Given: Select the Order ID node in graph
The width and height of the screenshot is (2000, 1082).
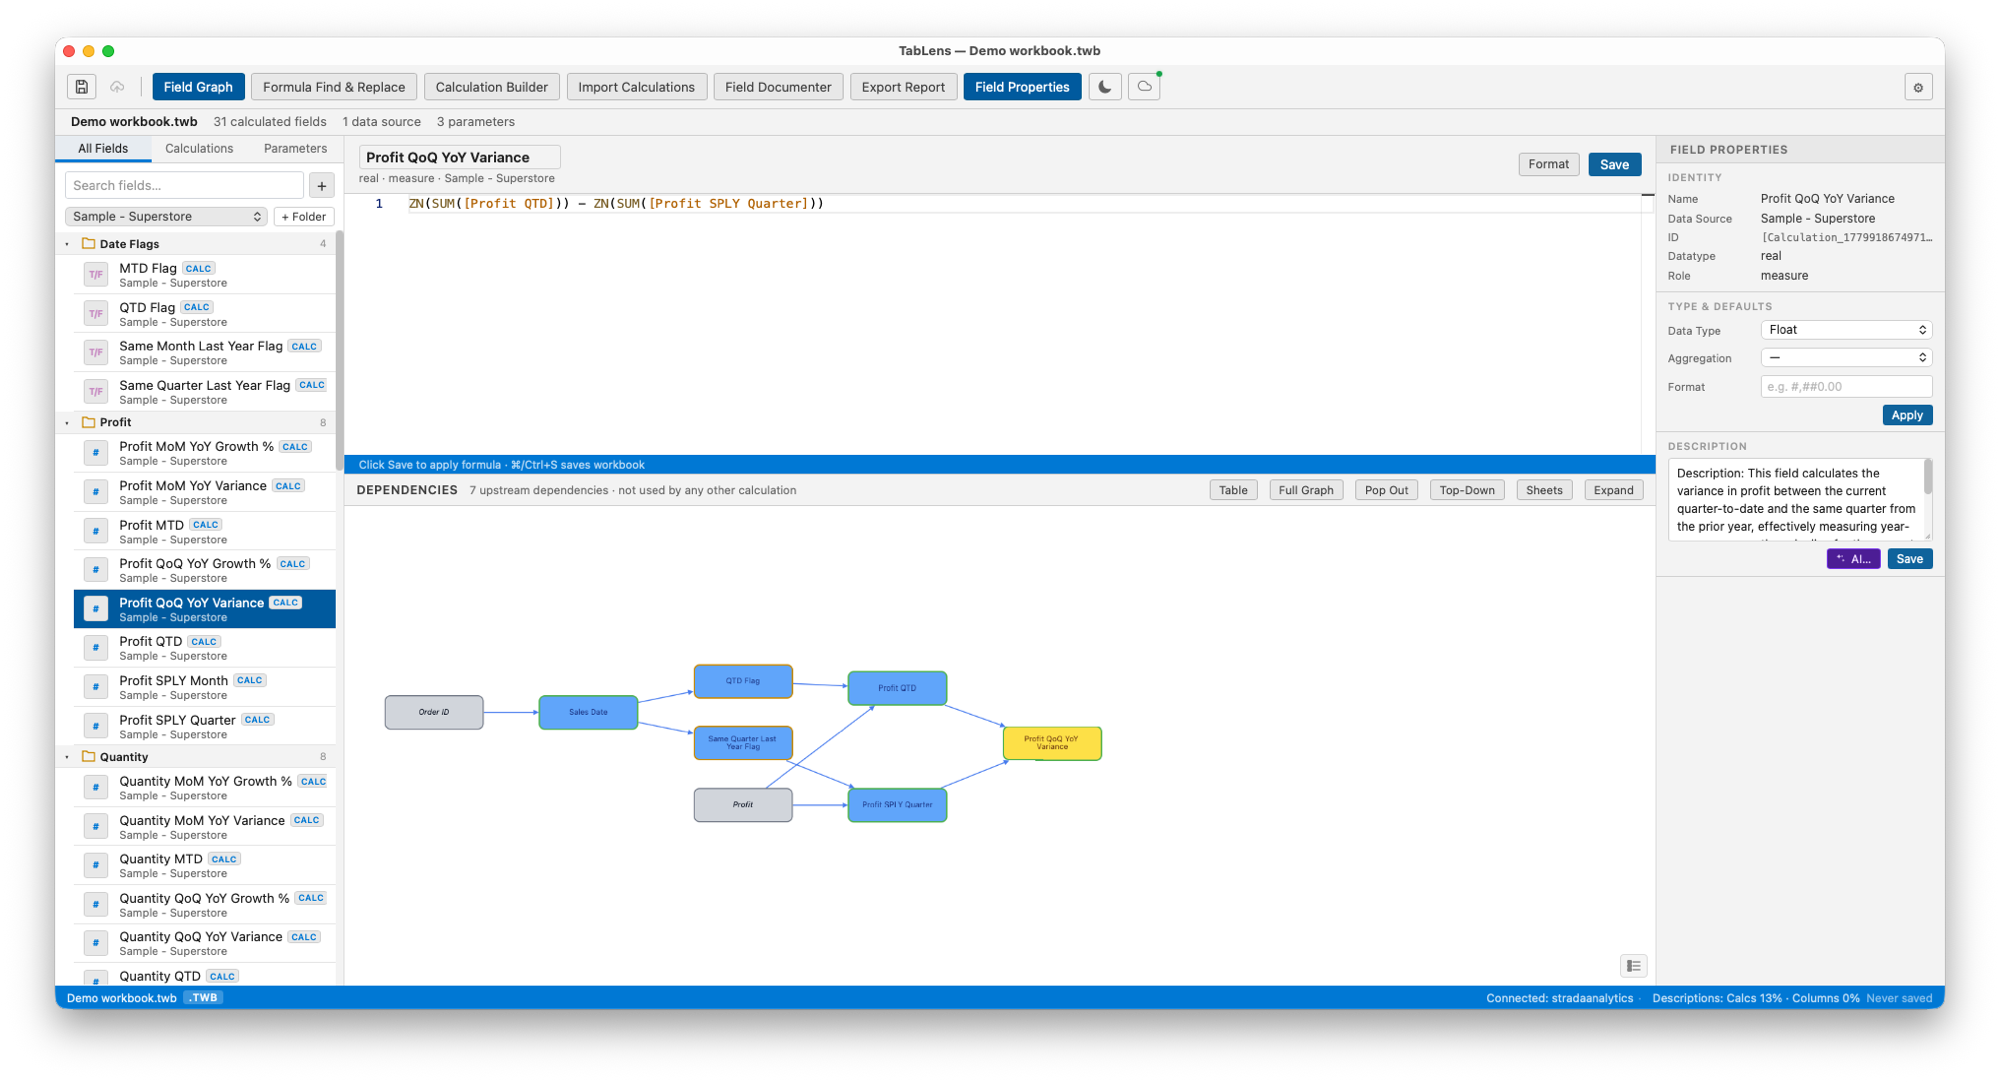Looking at the screenshot, I should (434, 712).
